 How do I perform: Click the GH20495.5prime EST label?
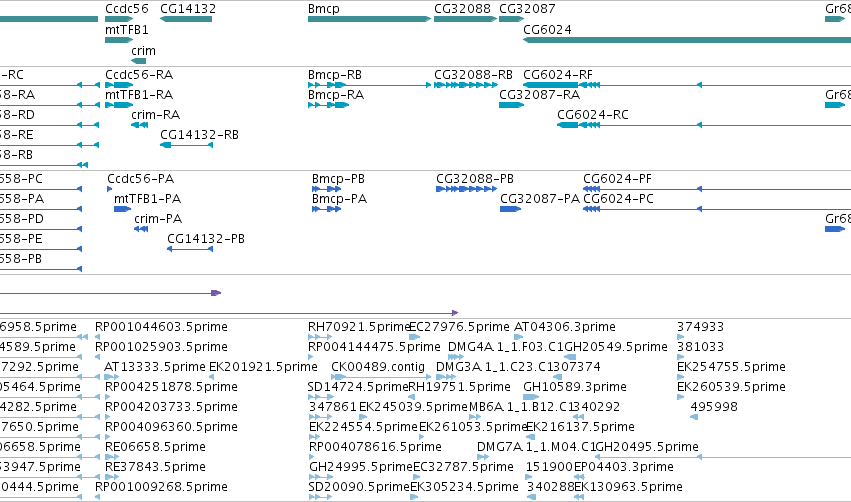pyautogui.click(x=646, y=448)
